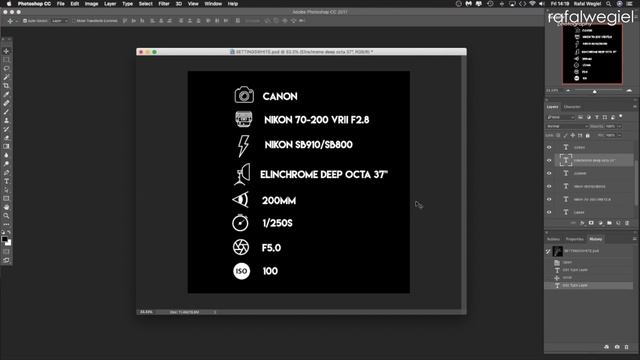640x360 pixels.
Task: Select the Path Selection tool
Action: click(x=6, y=190)
